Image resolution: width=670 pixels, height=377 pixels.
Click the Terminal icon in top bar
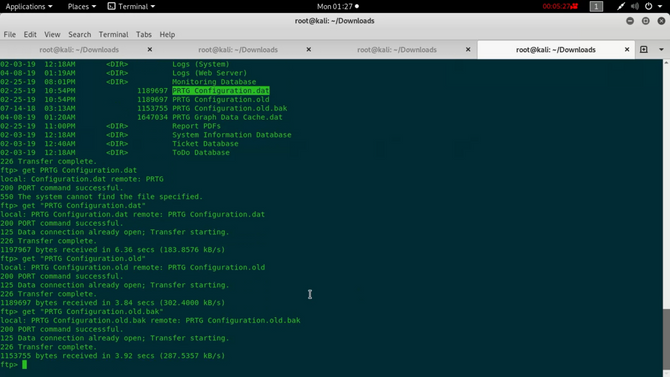tap(112, 6)
